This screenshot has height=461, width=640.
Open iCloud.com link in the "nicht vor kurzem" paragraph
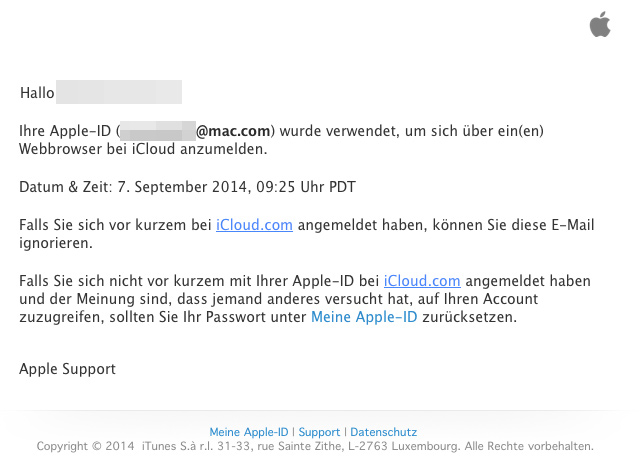(422, 281)
